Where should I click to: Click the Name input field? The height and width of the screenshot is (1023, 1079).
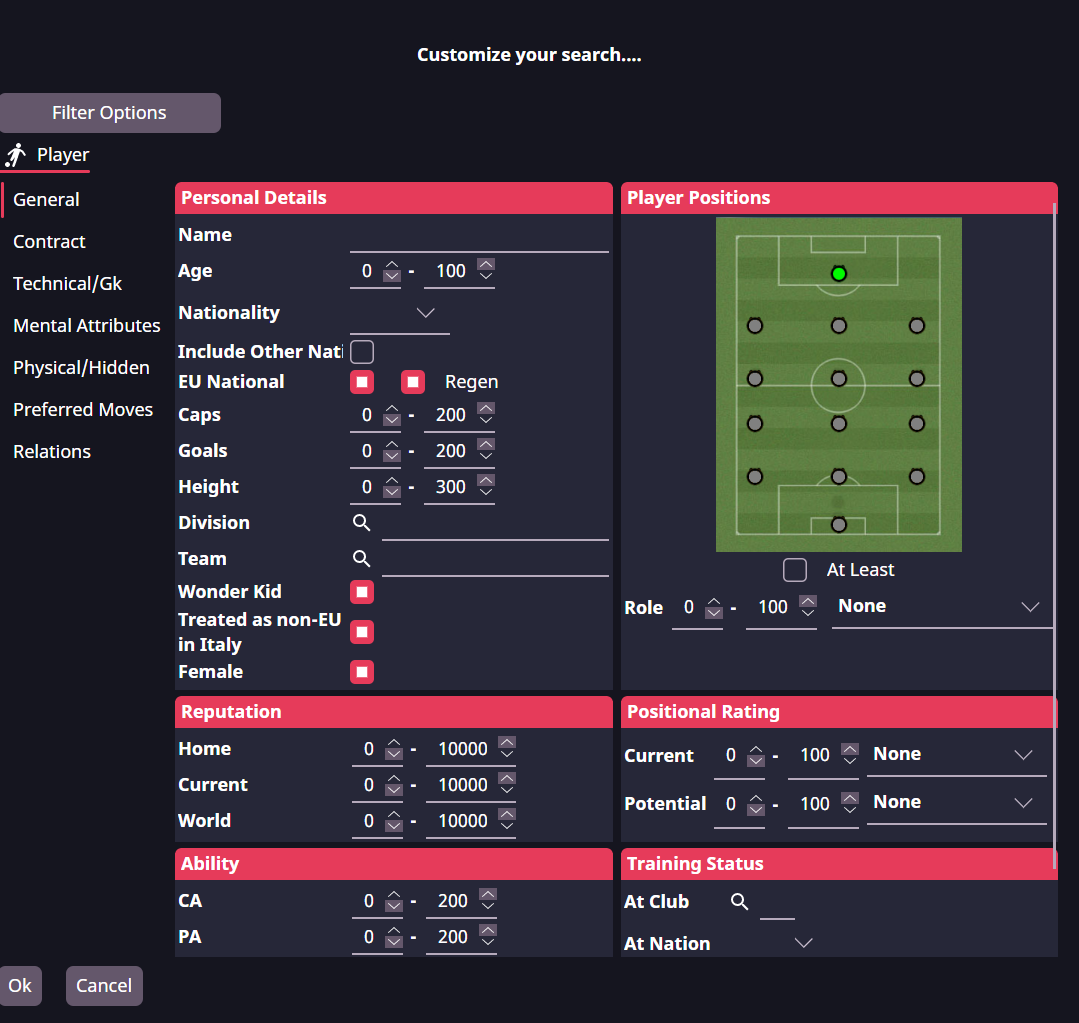[479, 236]
